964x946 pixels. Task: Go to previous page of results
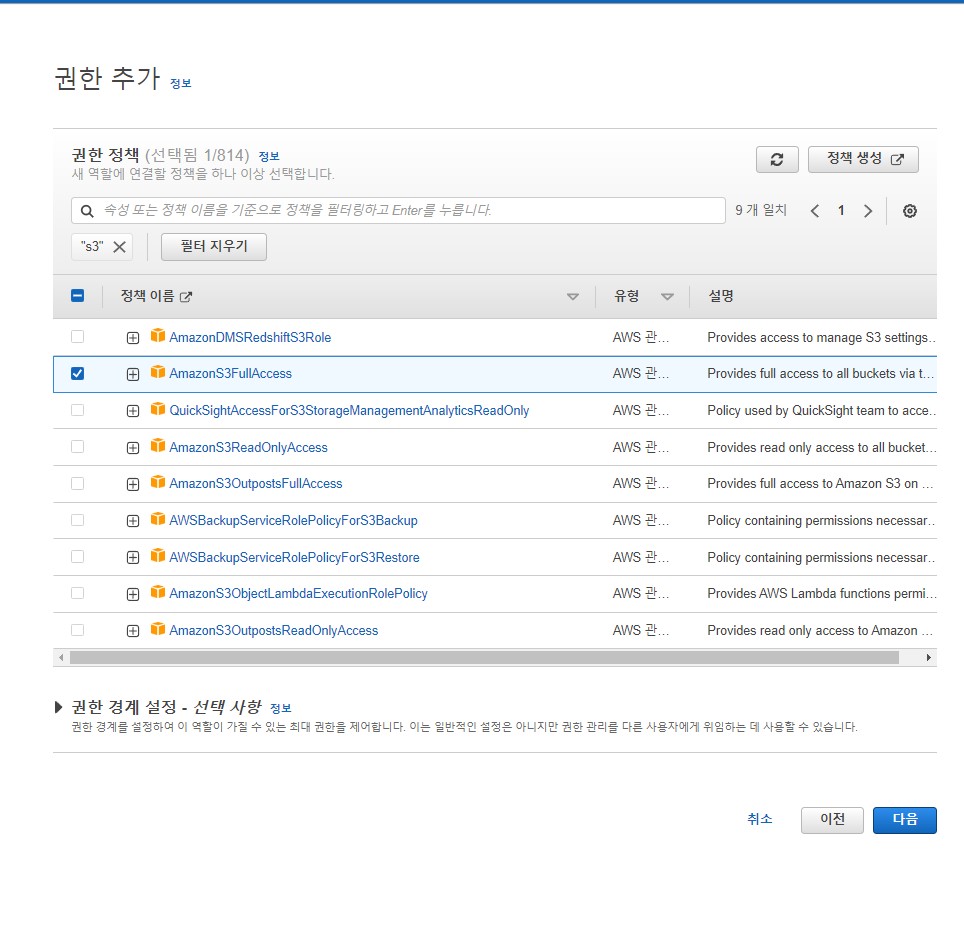click(x=815, y=211)
